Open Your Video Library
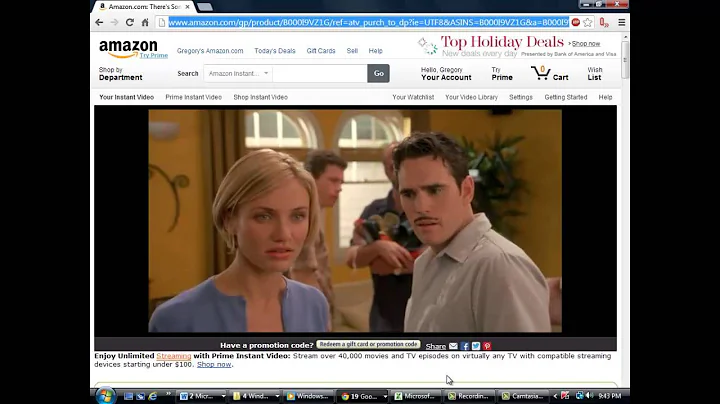This screenshot has width=720, height=404. pyautogui.click(x=471, y=97)
